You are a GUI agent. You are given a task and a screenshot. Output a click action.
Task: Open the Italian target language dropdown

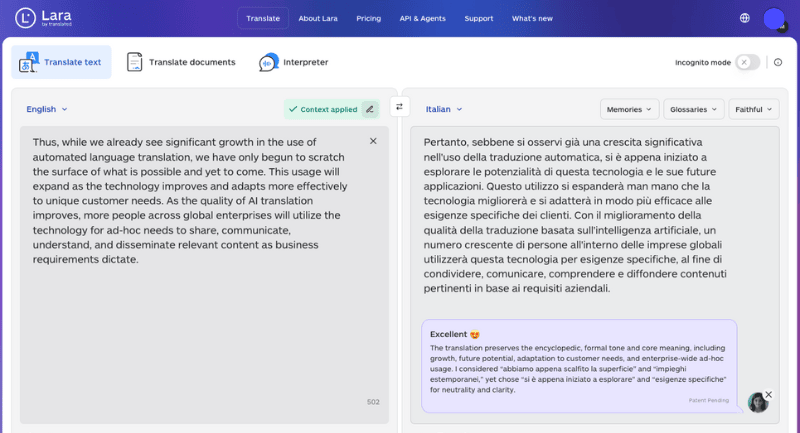coord(444,109)
